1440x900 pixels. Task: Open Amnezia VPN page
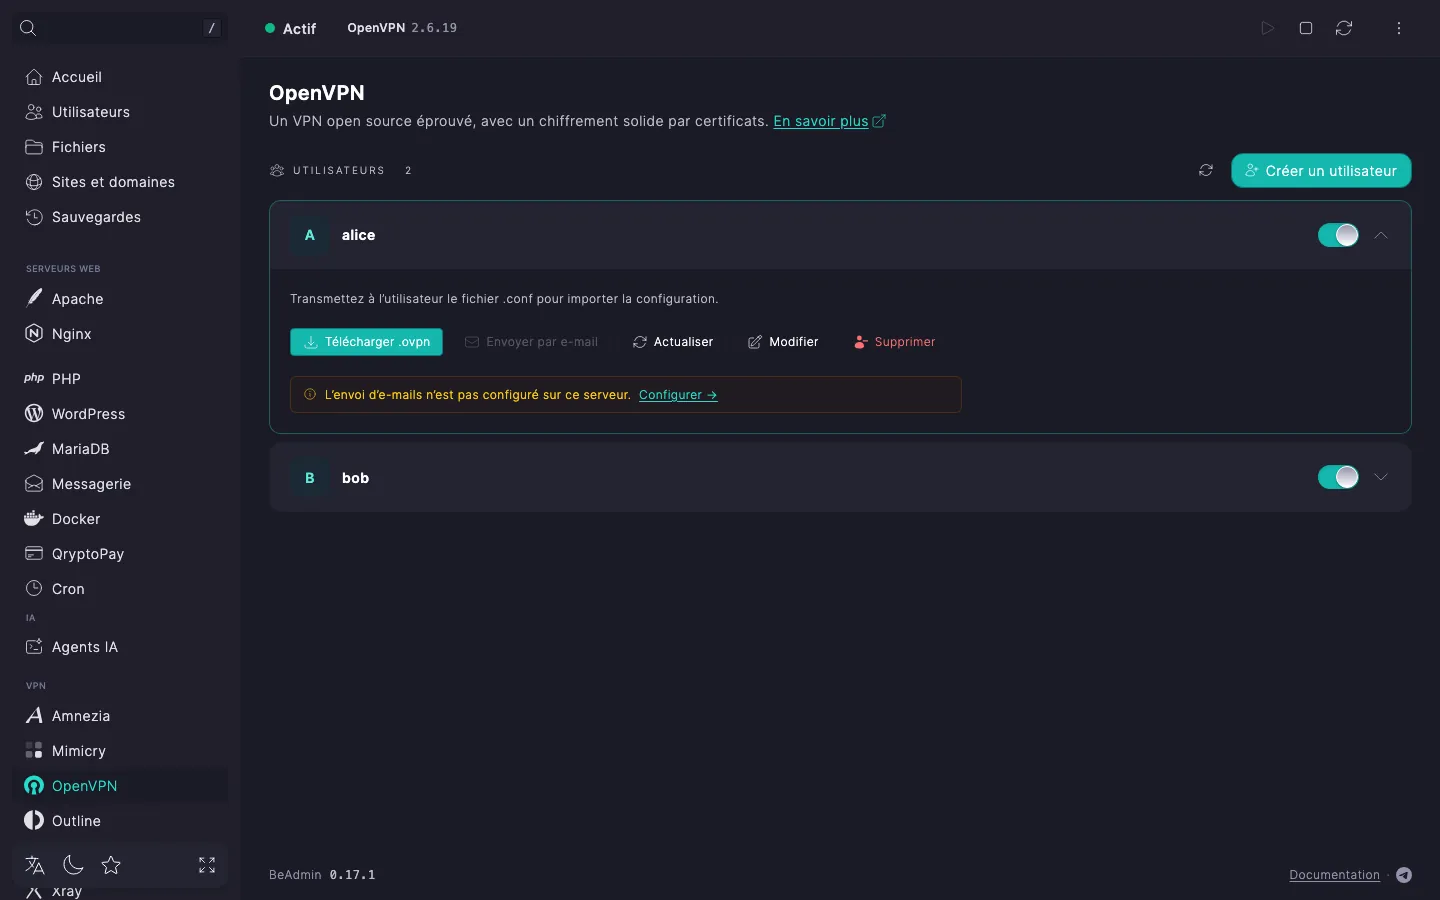120,716
